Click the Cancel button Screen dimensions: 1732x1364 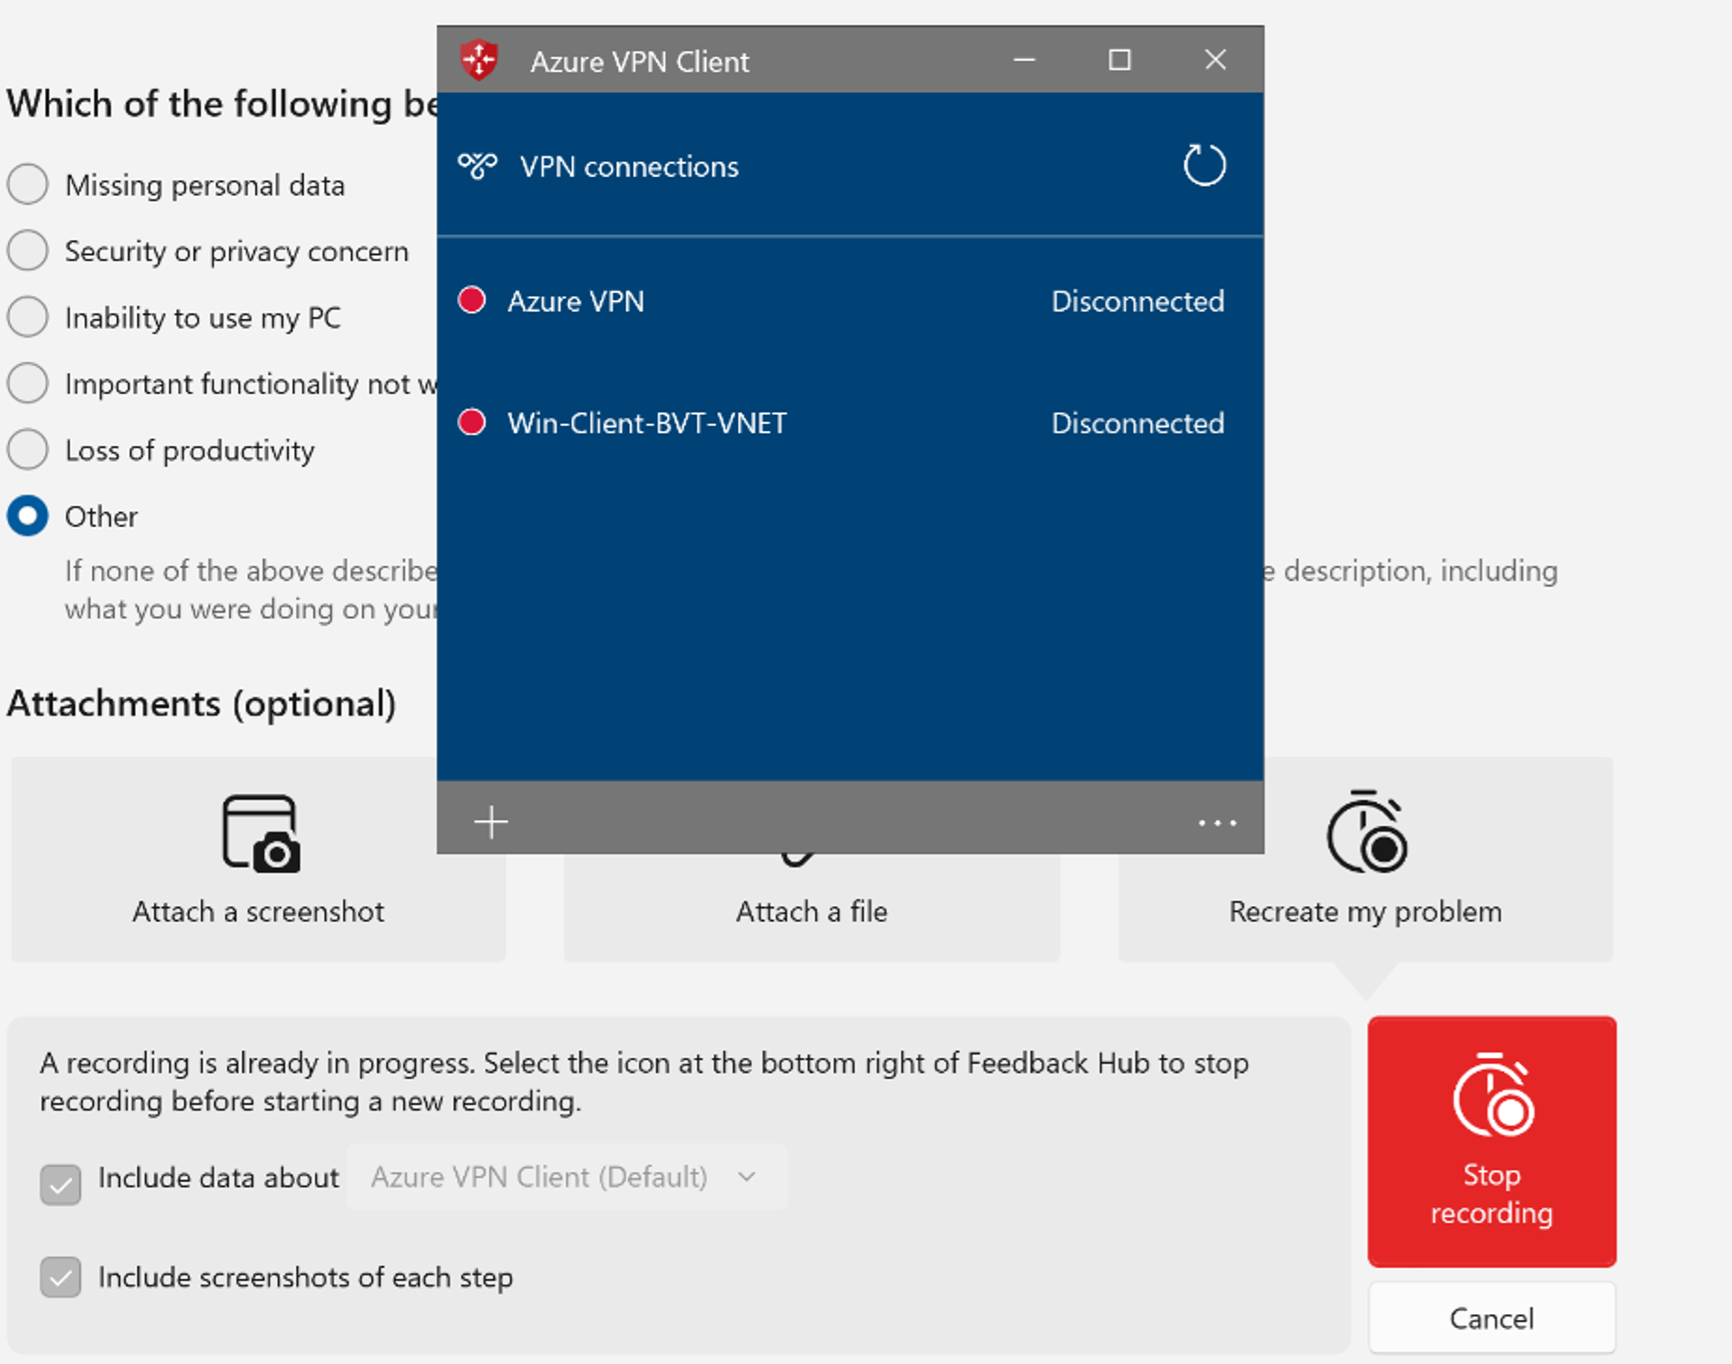point(1492,1318)
